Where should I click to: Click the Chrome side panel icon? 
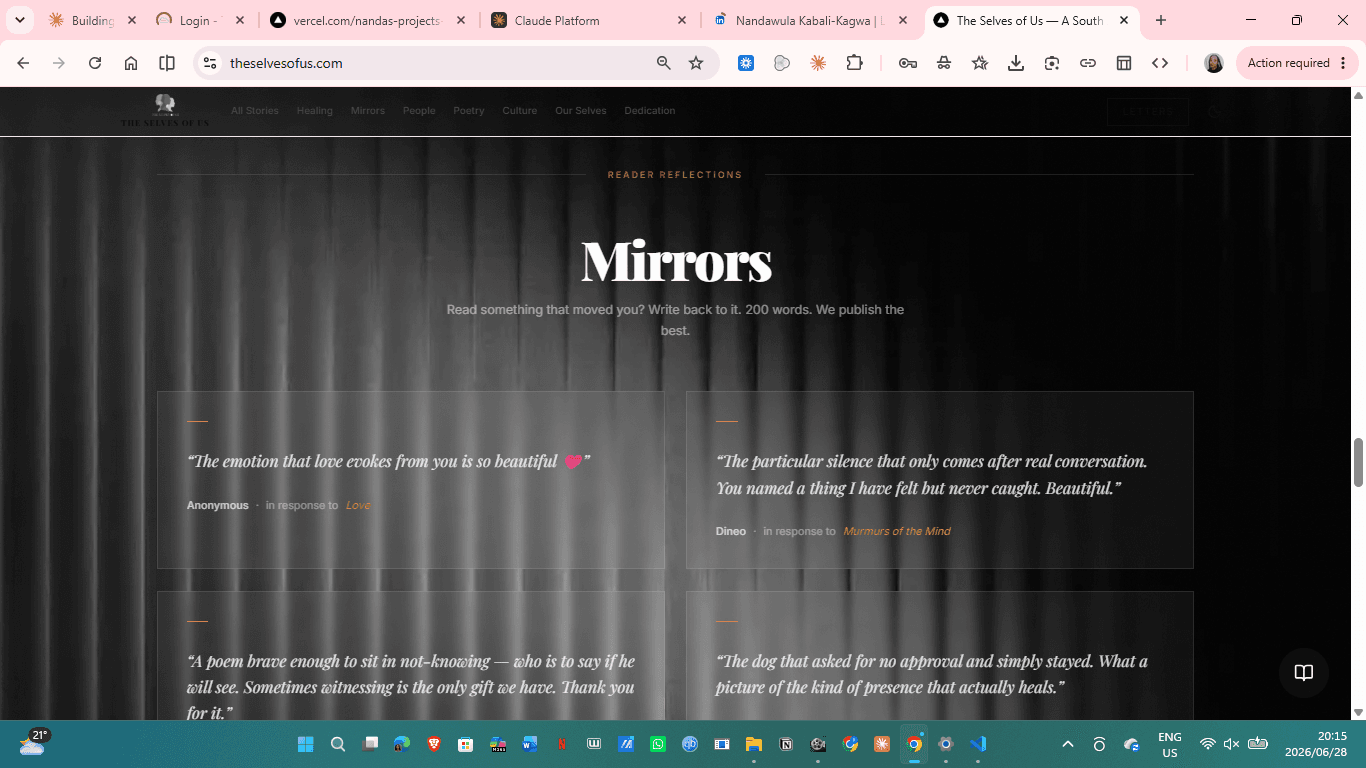pyautogui.click(x=167, y=63)
